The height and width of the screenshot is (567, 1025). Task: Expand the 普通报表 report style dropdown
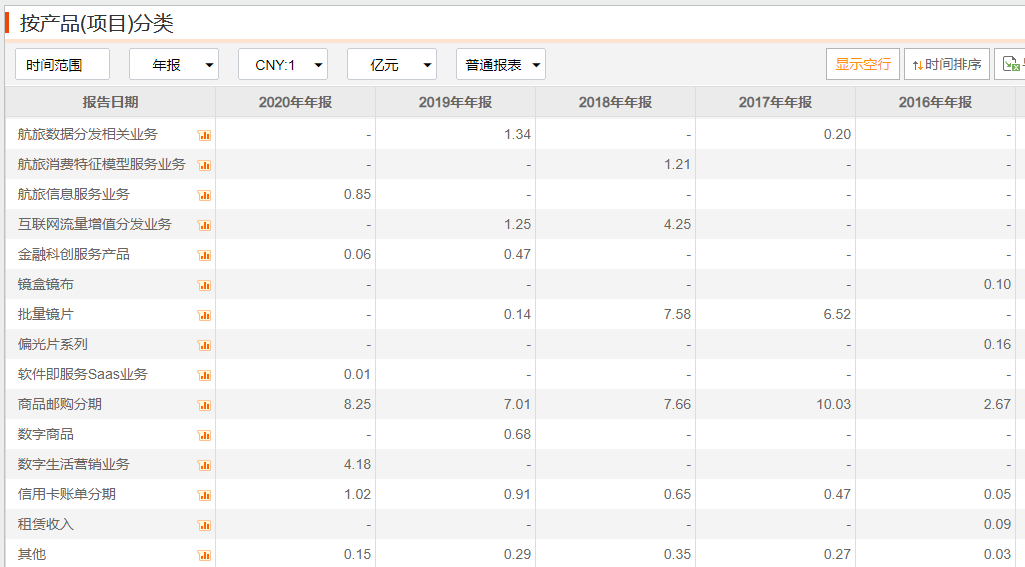(501, 64)
